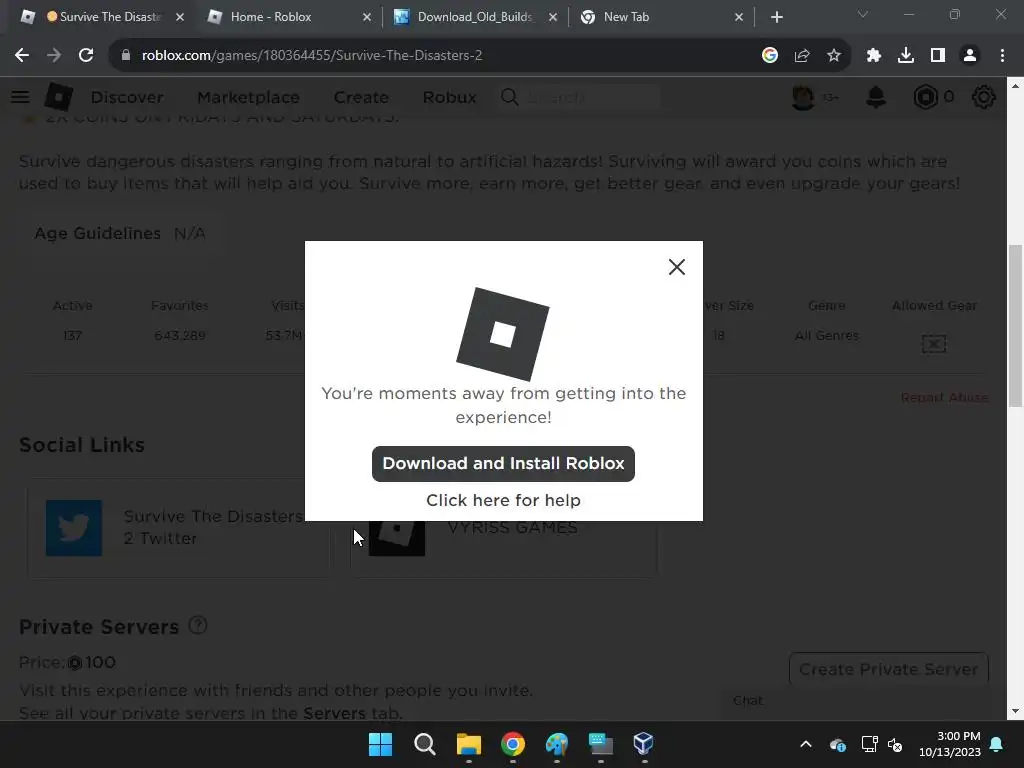Click the scrollbar down arrow

coord(1015,711)
